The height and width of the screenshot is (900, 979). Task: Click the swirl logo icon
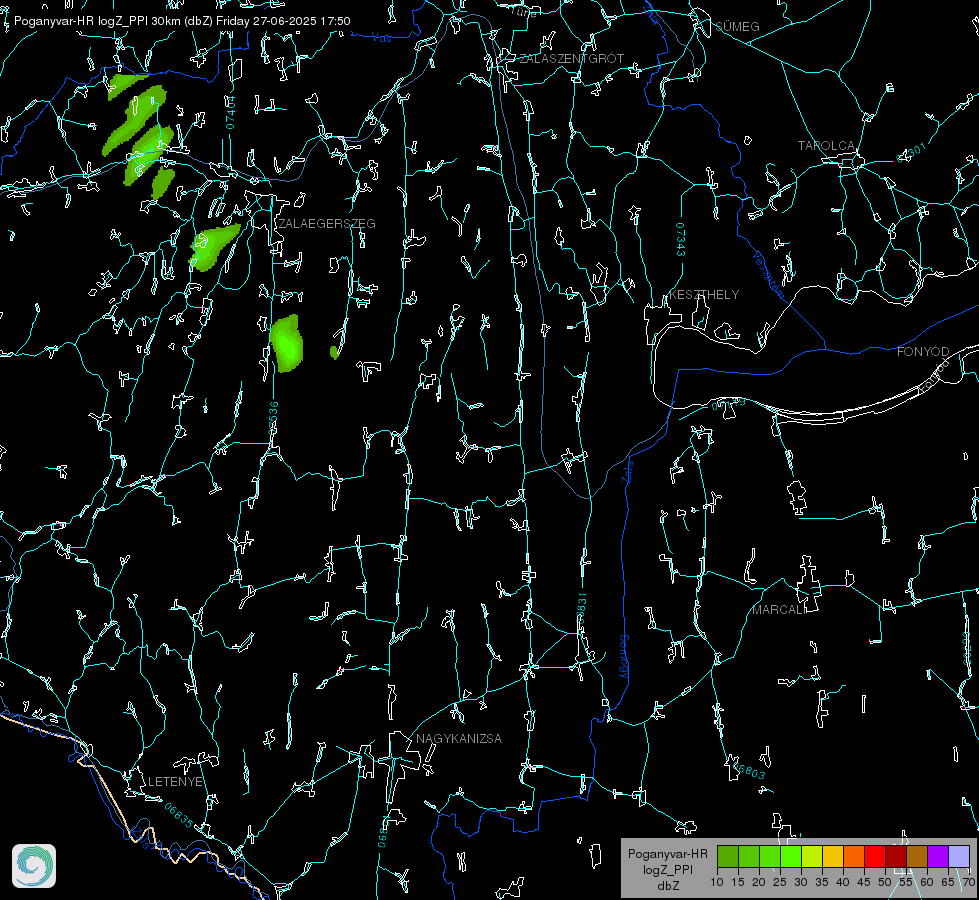[34, 866]
